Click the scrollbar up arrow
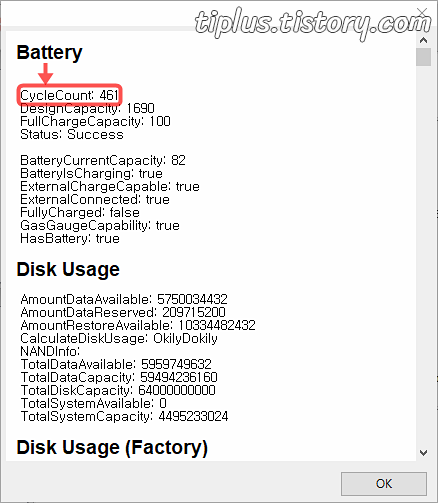 click(423, 41)
